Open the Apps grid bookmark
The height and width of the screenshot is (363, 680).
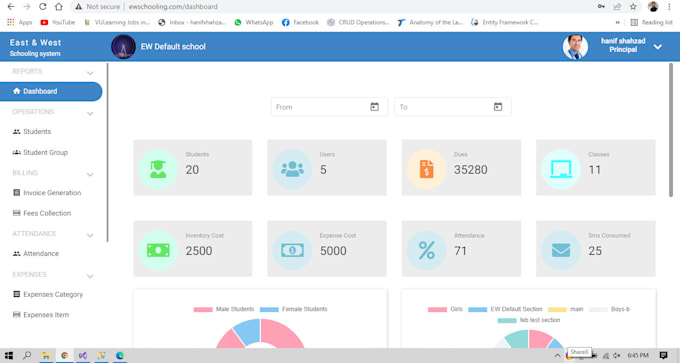click(x=20, y=22)
